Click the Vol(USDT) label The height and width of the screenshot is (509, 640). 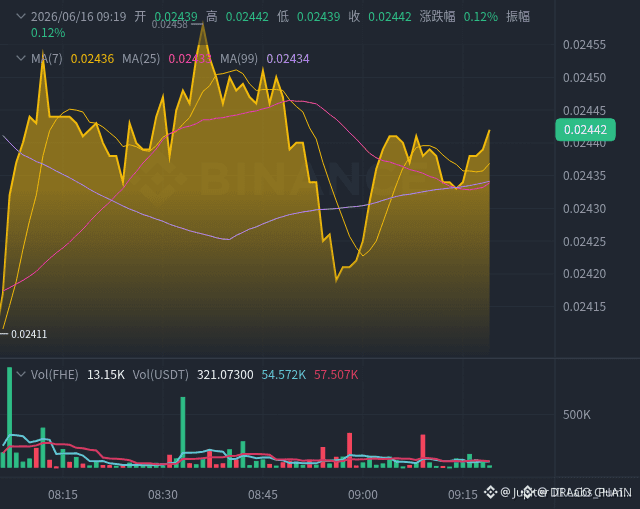tap(160, 375)
